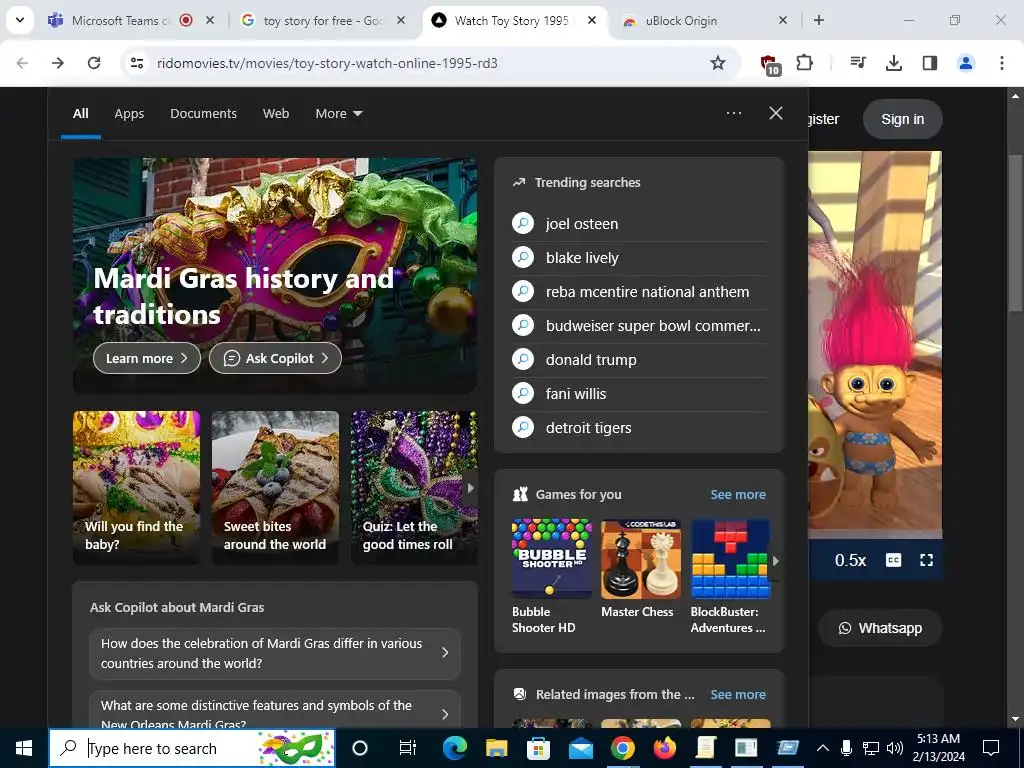Open the Bubble Shooter HD game thumbnail
The image size is (1024, 768).
pyautogui.click(x=552, y=559)
